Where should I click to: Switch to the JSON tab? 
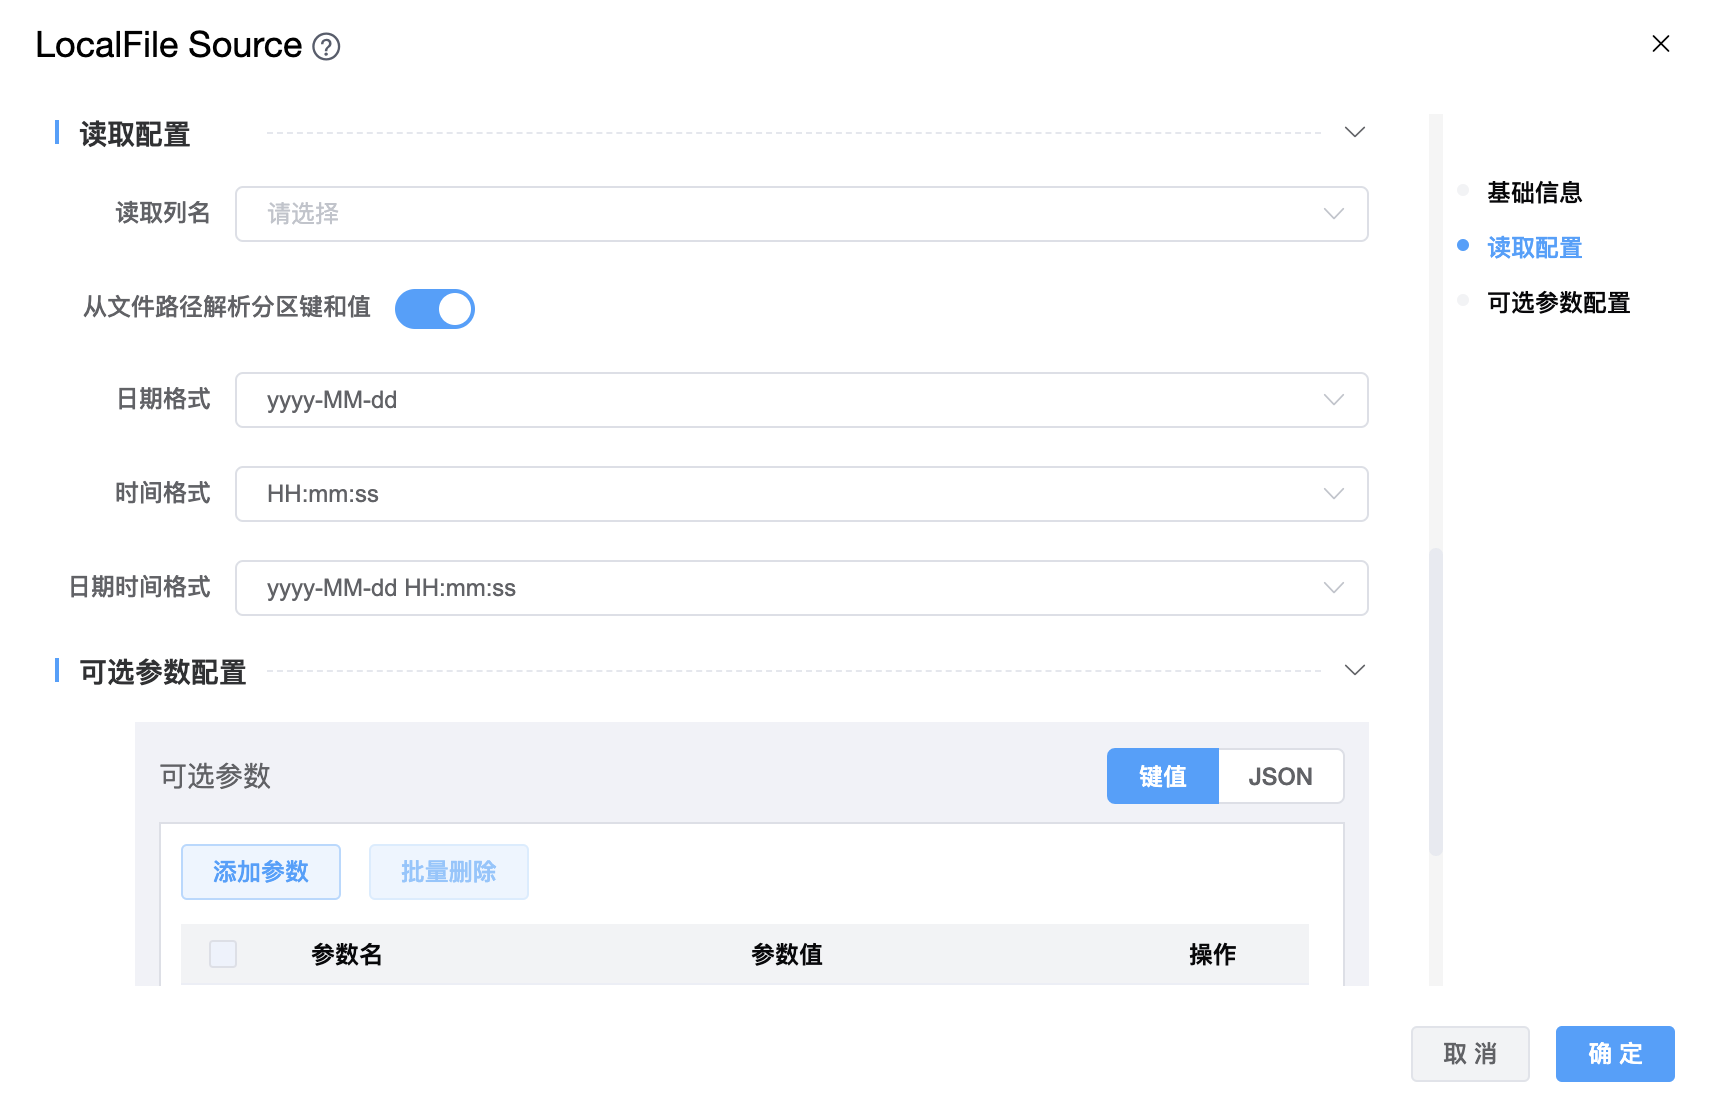click(1280, 776)
